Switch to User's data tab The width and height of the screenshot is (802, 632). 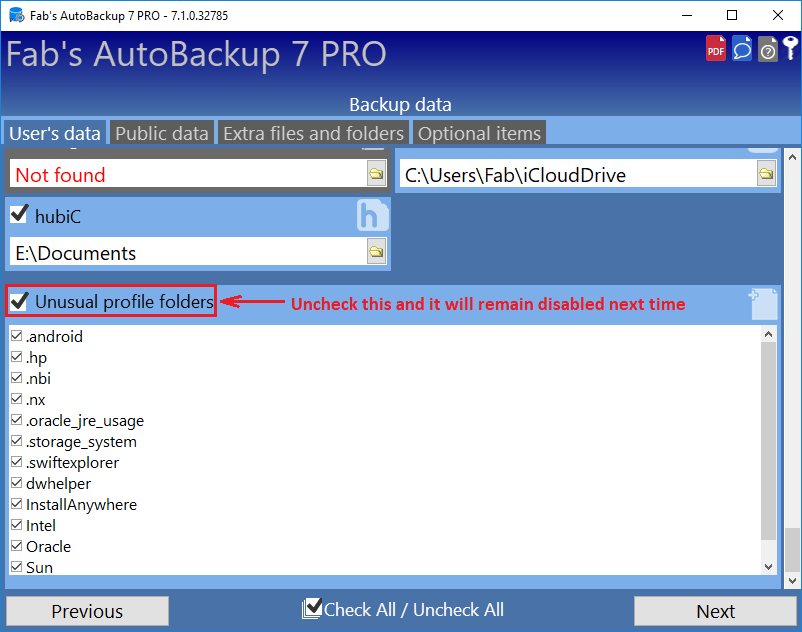click(55, 133)
